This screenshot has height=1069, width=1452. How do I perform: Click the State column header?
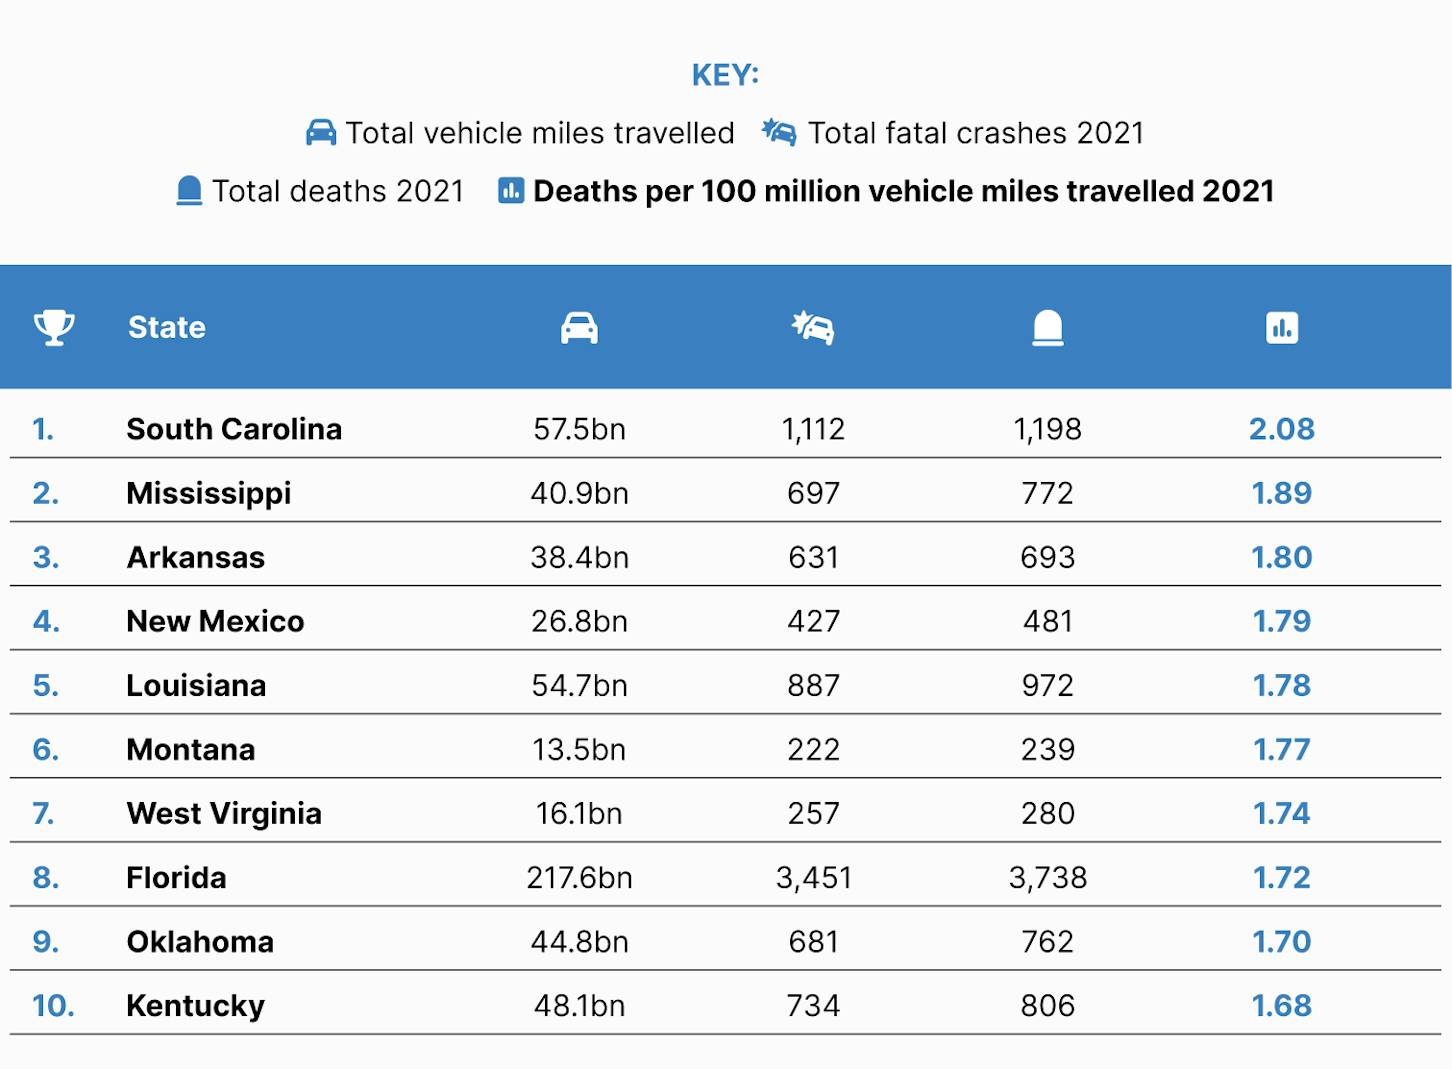click(167, 327)
